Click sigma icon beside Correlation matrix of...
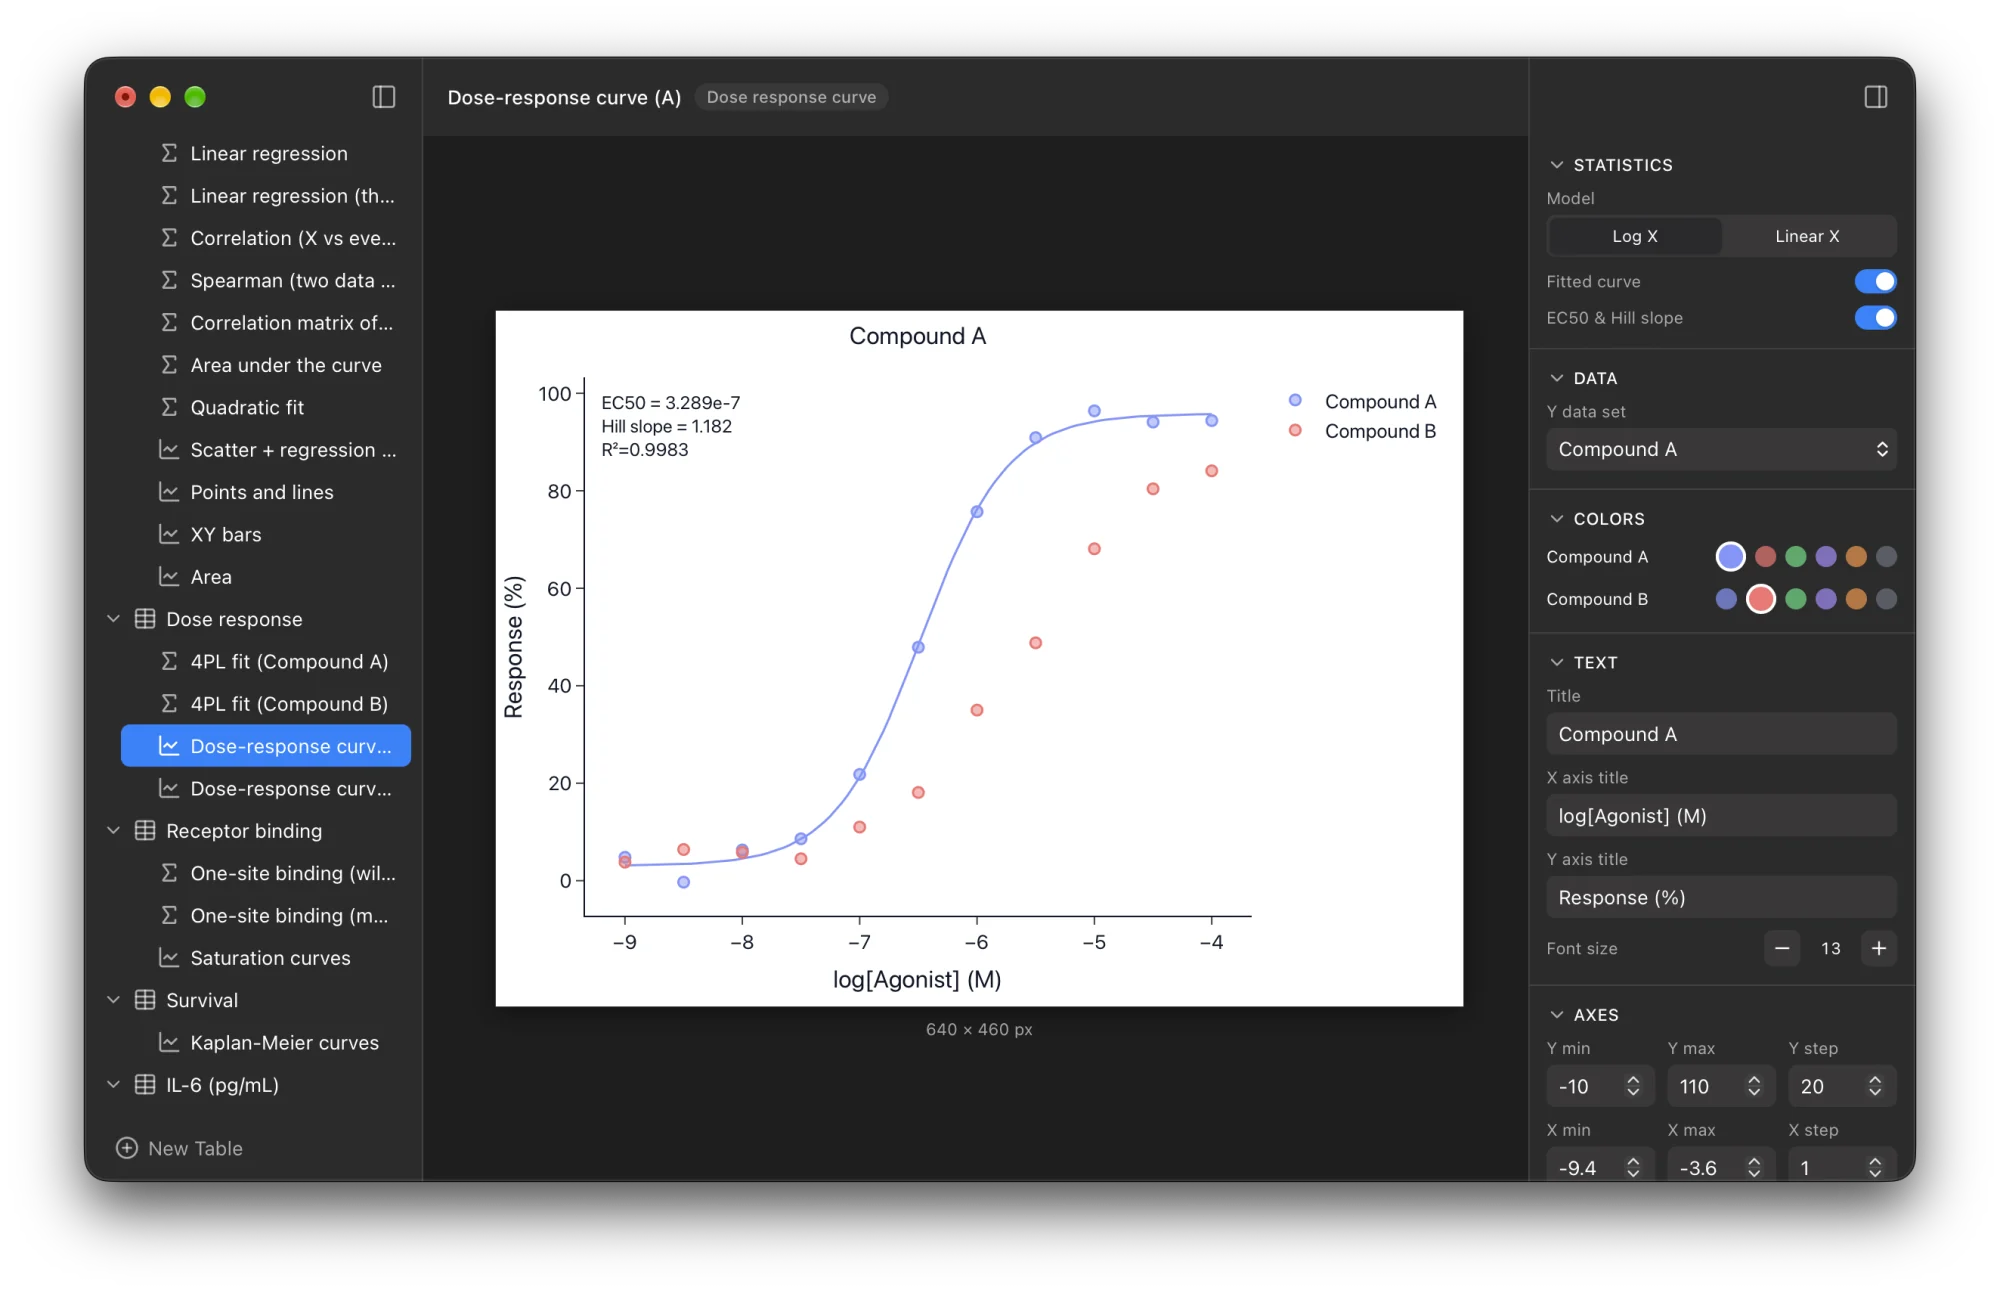 [169, 323]
